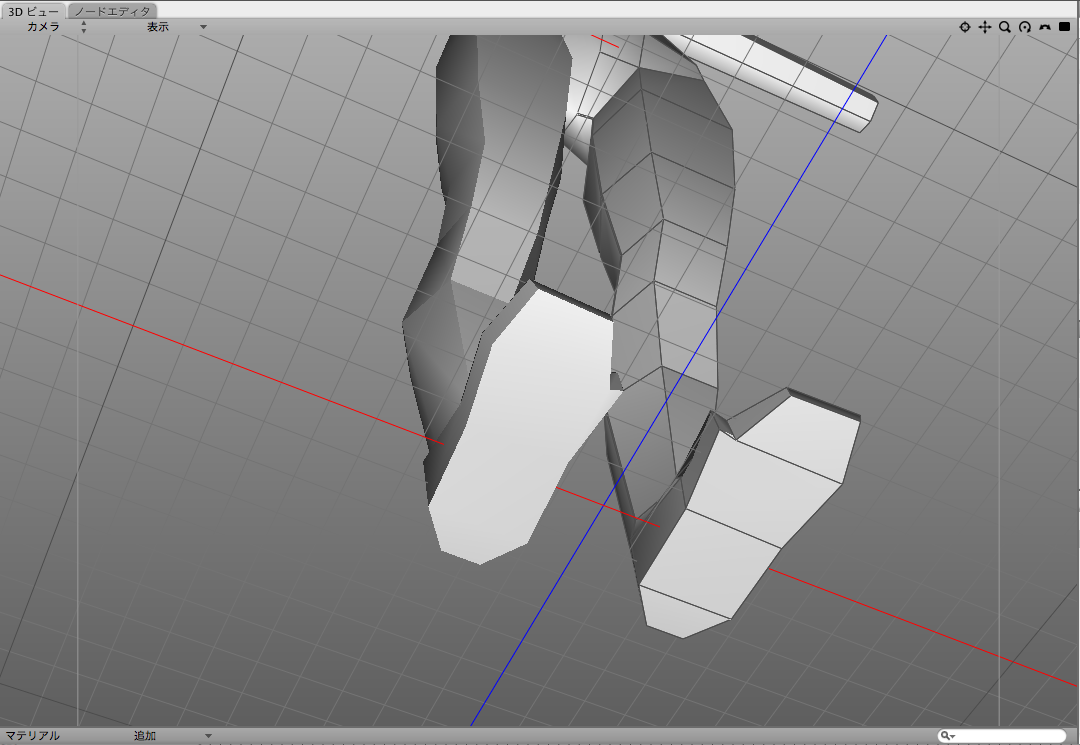This screenshot has width=1080, height=745.
Task: Open the 追加 add material dropdown
Action: click(x=172, y=735)
